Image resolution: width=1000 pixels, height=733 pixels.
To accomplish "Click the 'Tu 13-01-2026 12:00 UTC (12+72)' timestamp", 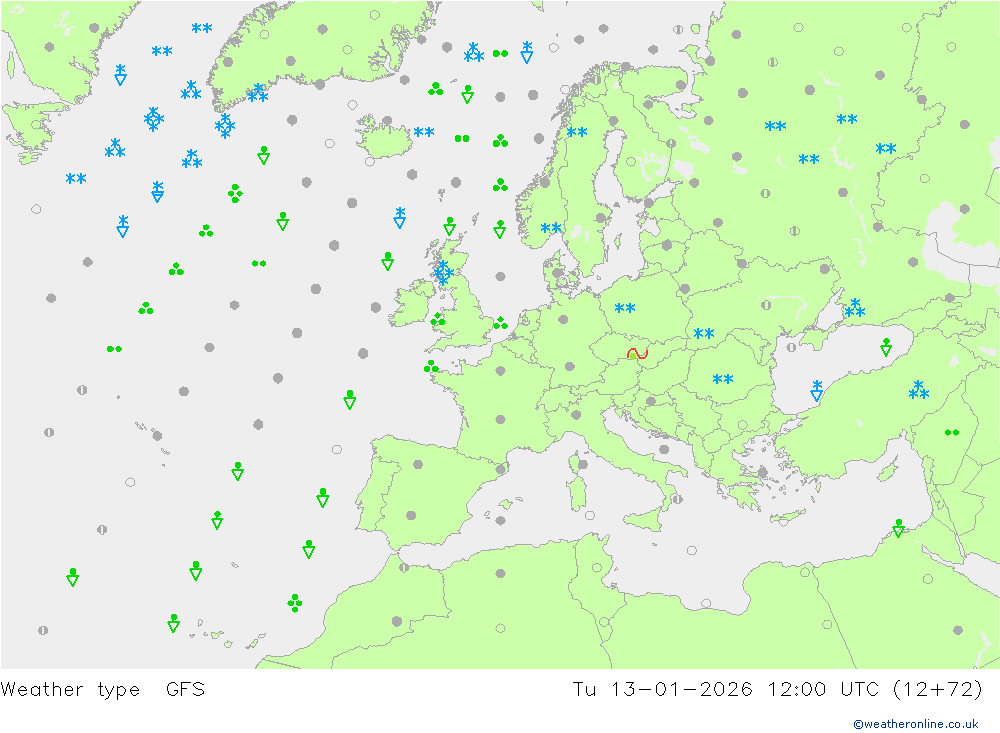I will pyautogui.click(x=777, y=690).
